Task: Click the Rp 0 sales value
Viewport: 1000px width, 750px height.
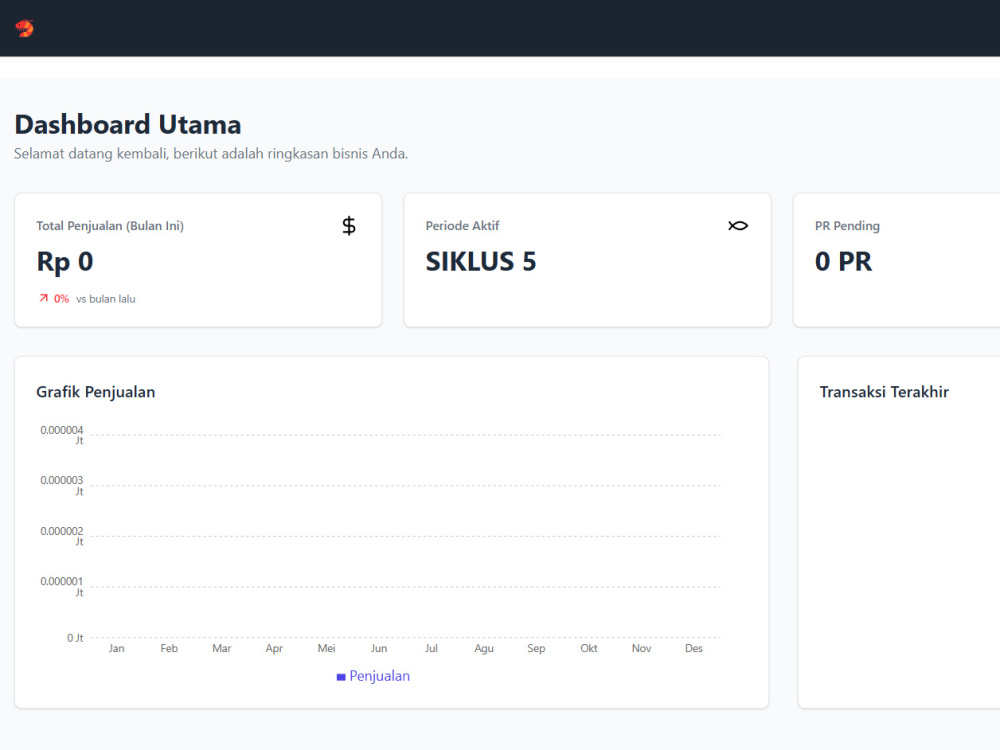Action: pyautogui.click(x=65, y=261)
